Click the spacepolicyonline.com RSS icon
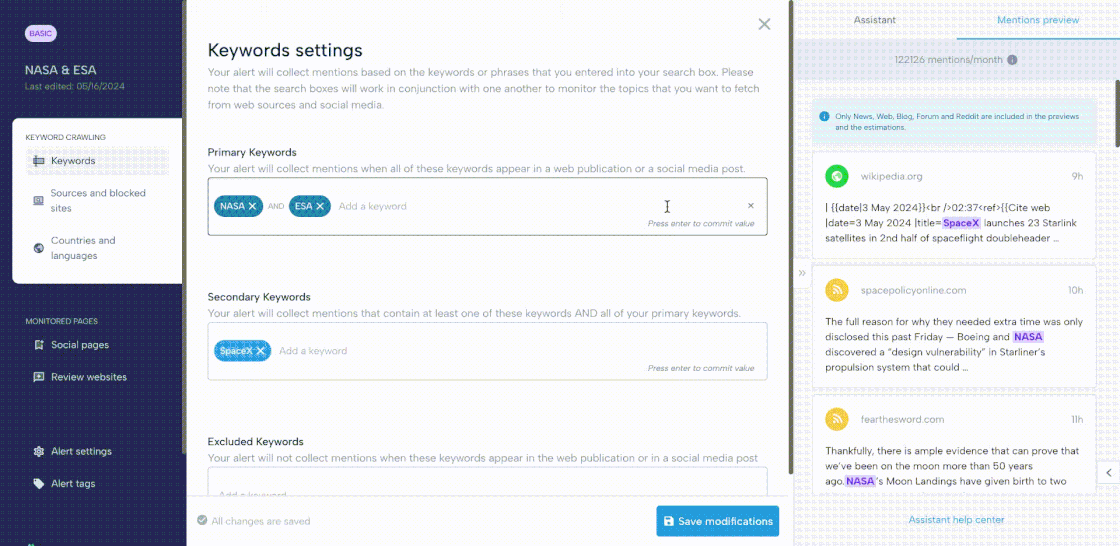 [836, 290]
